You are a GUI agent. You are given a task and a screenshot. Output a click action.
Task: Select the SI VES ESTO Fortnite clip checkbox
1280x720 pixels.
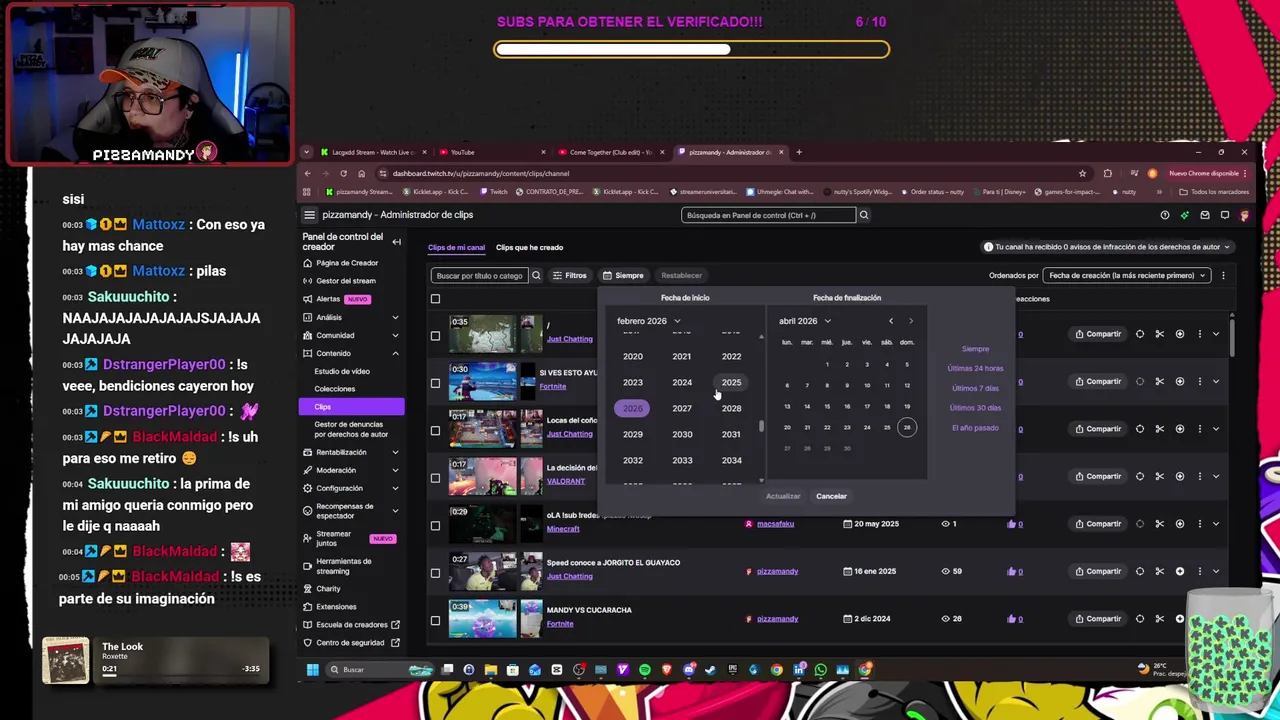[435, 383]
